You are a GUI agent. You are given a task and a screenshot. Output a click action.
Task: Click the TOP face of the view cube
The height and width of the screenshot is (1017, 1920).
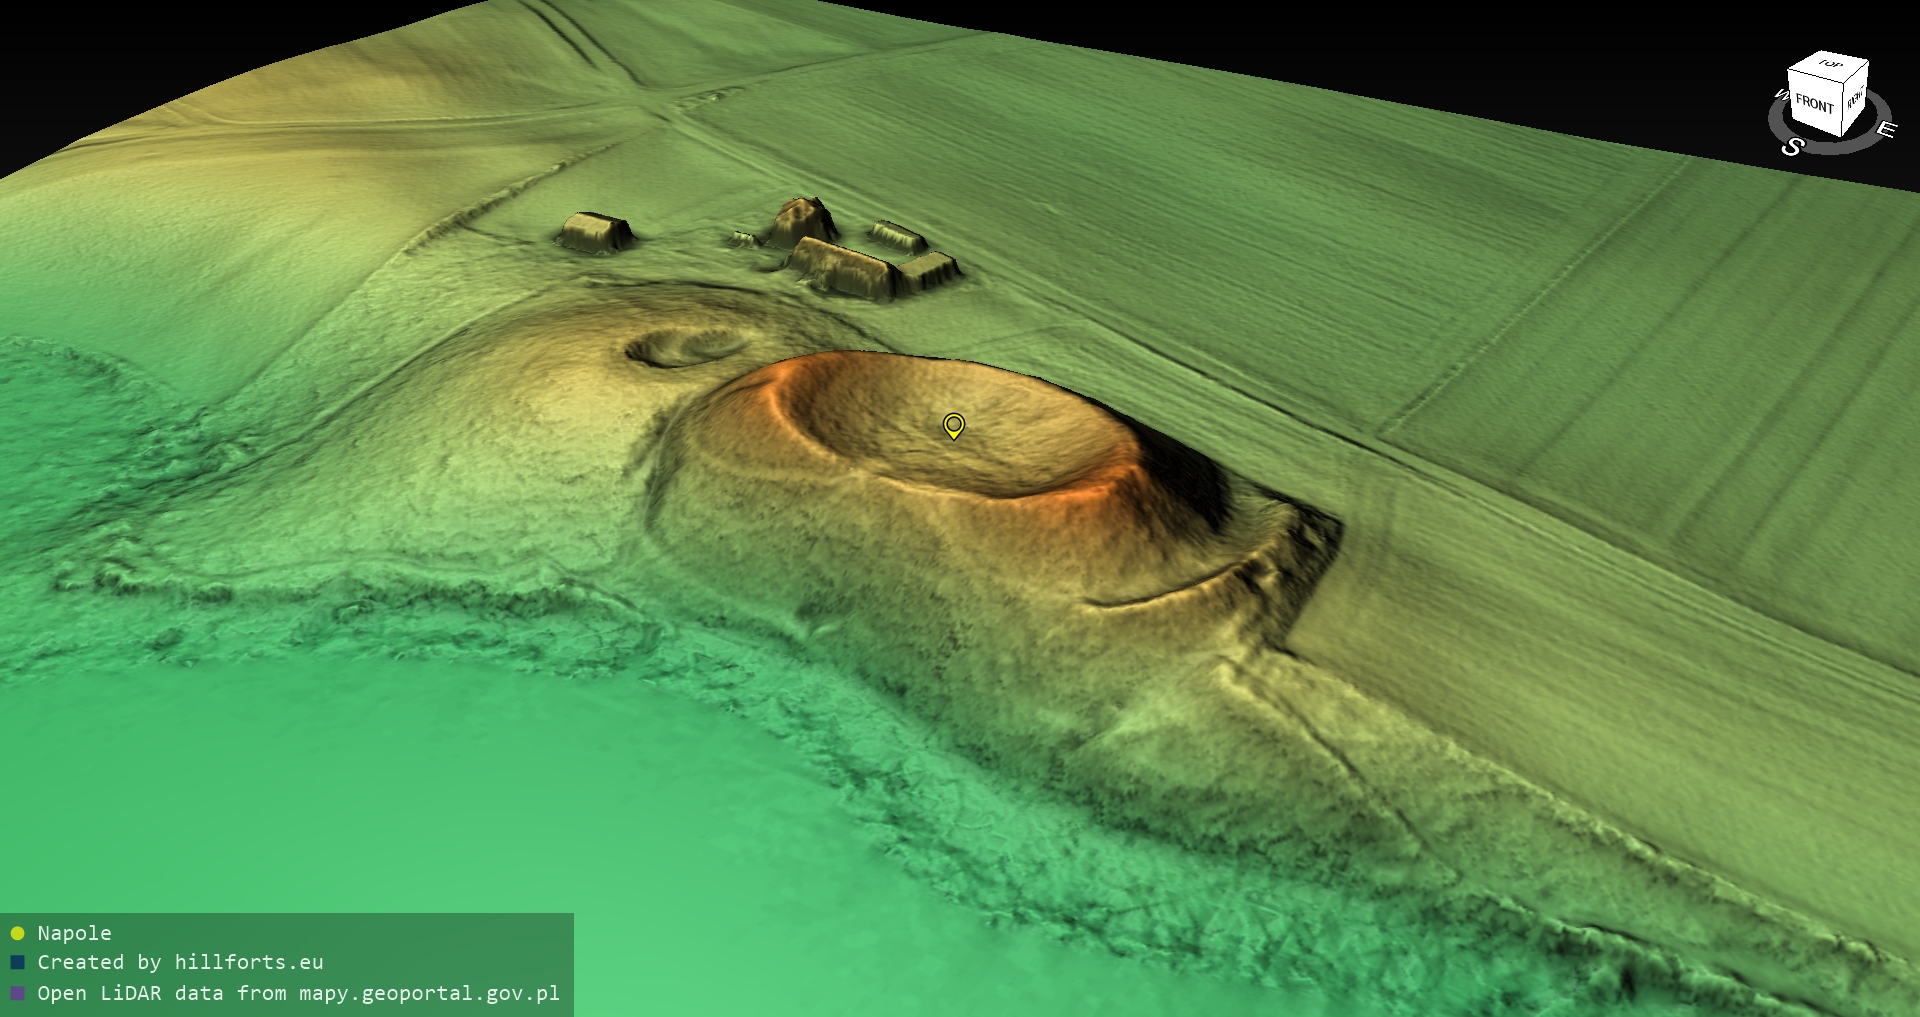click(1830, 66)
